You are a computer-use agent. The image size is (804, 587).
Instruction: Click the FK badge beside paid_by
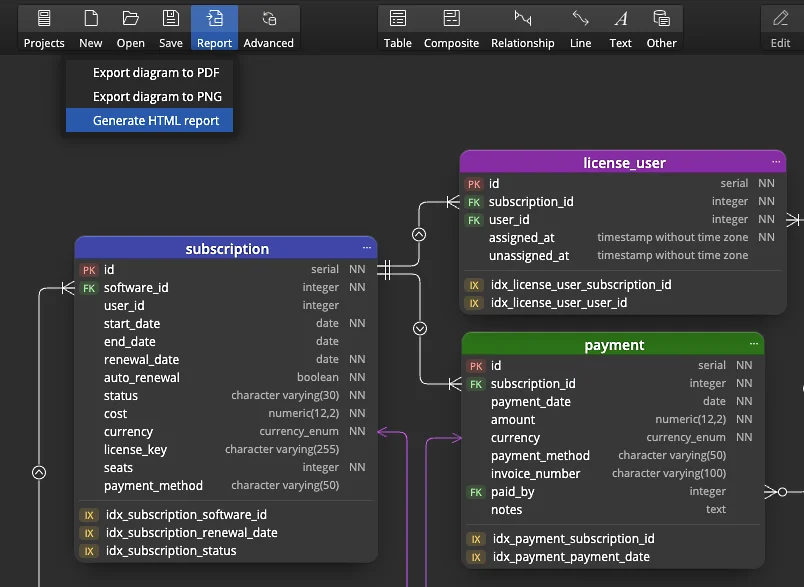coord(476,492)
